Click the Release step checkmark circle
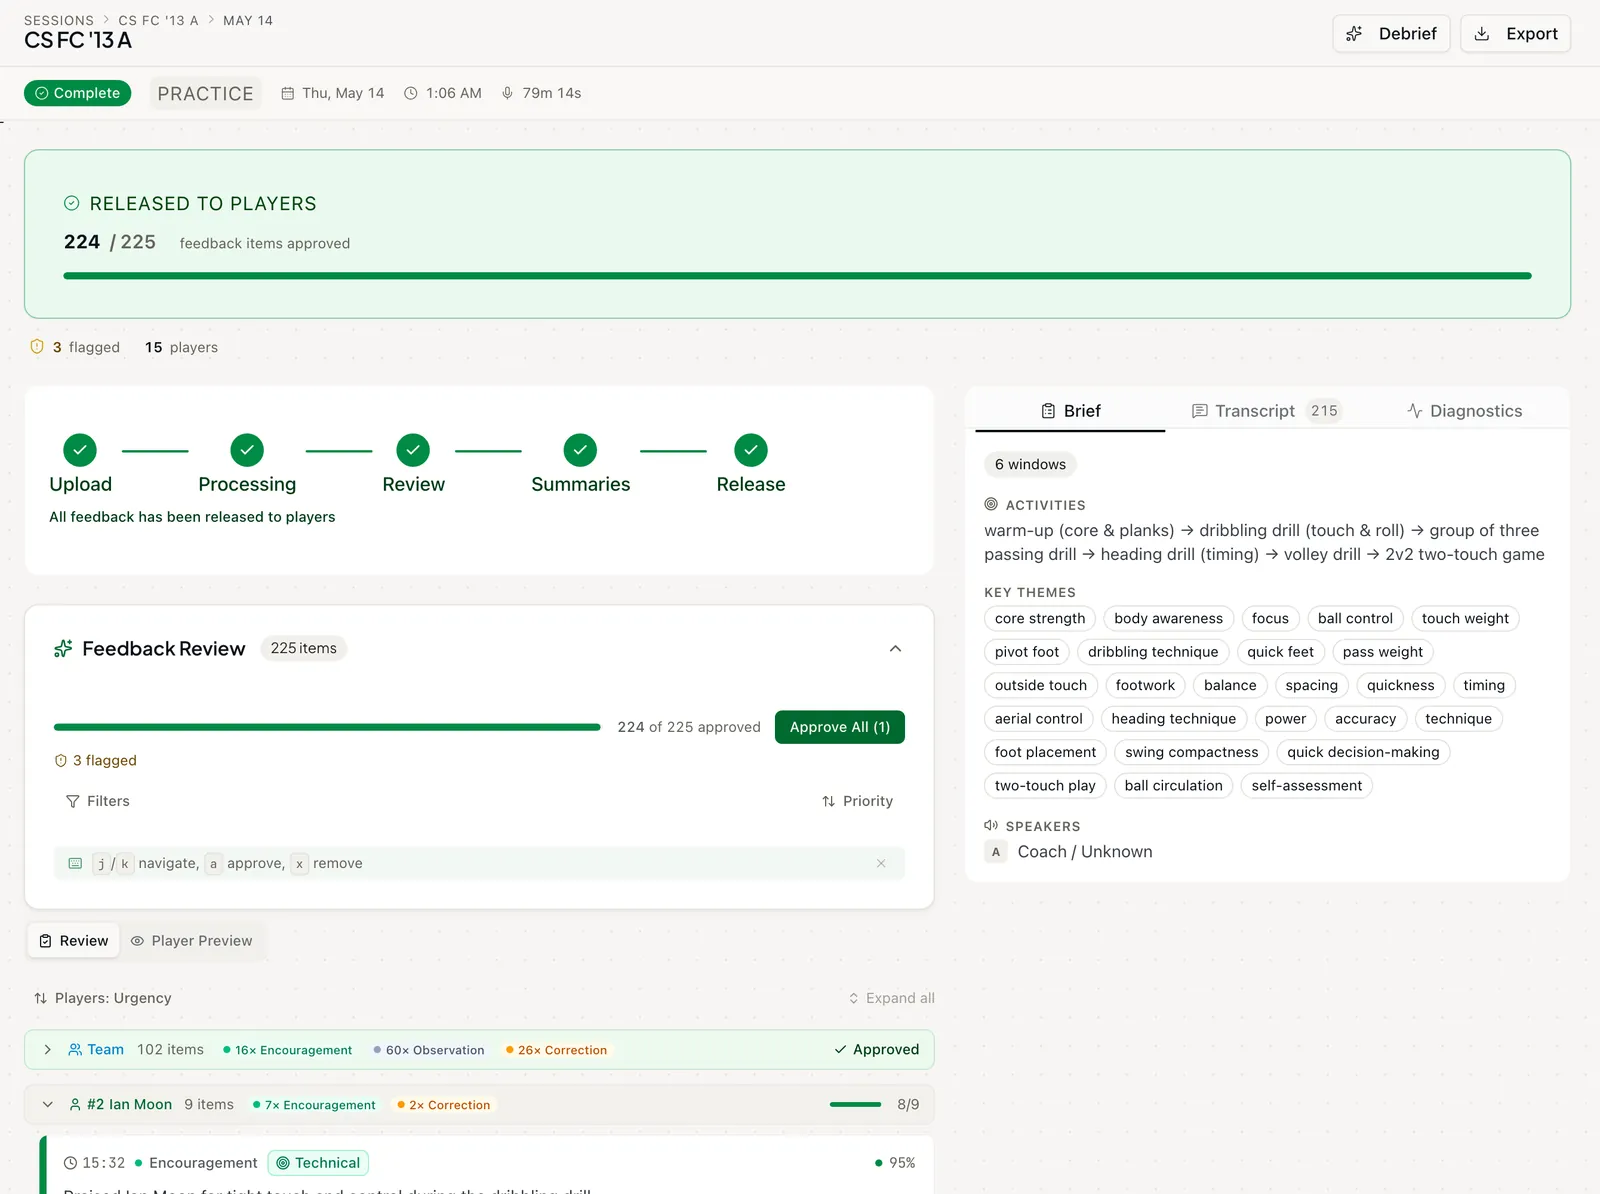 tap(751, 450)
